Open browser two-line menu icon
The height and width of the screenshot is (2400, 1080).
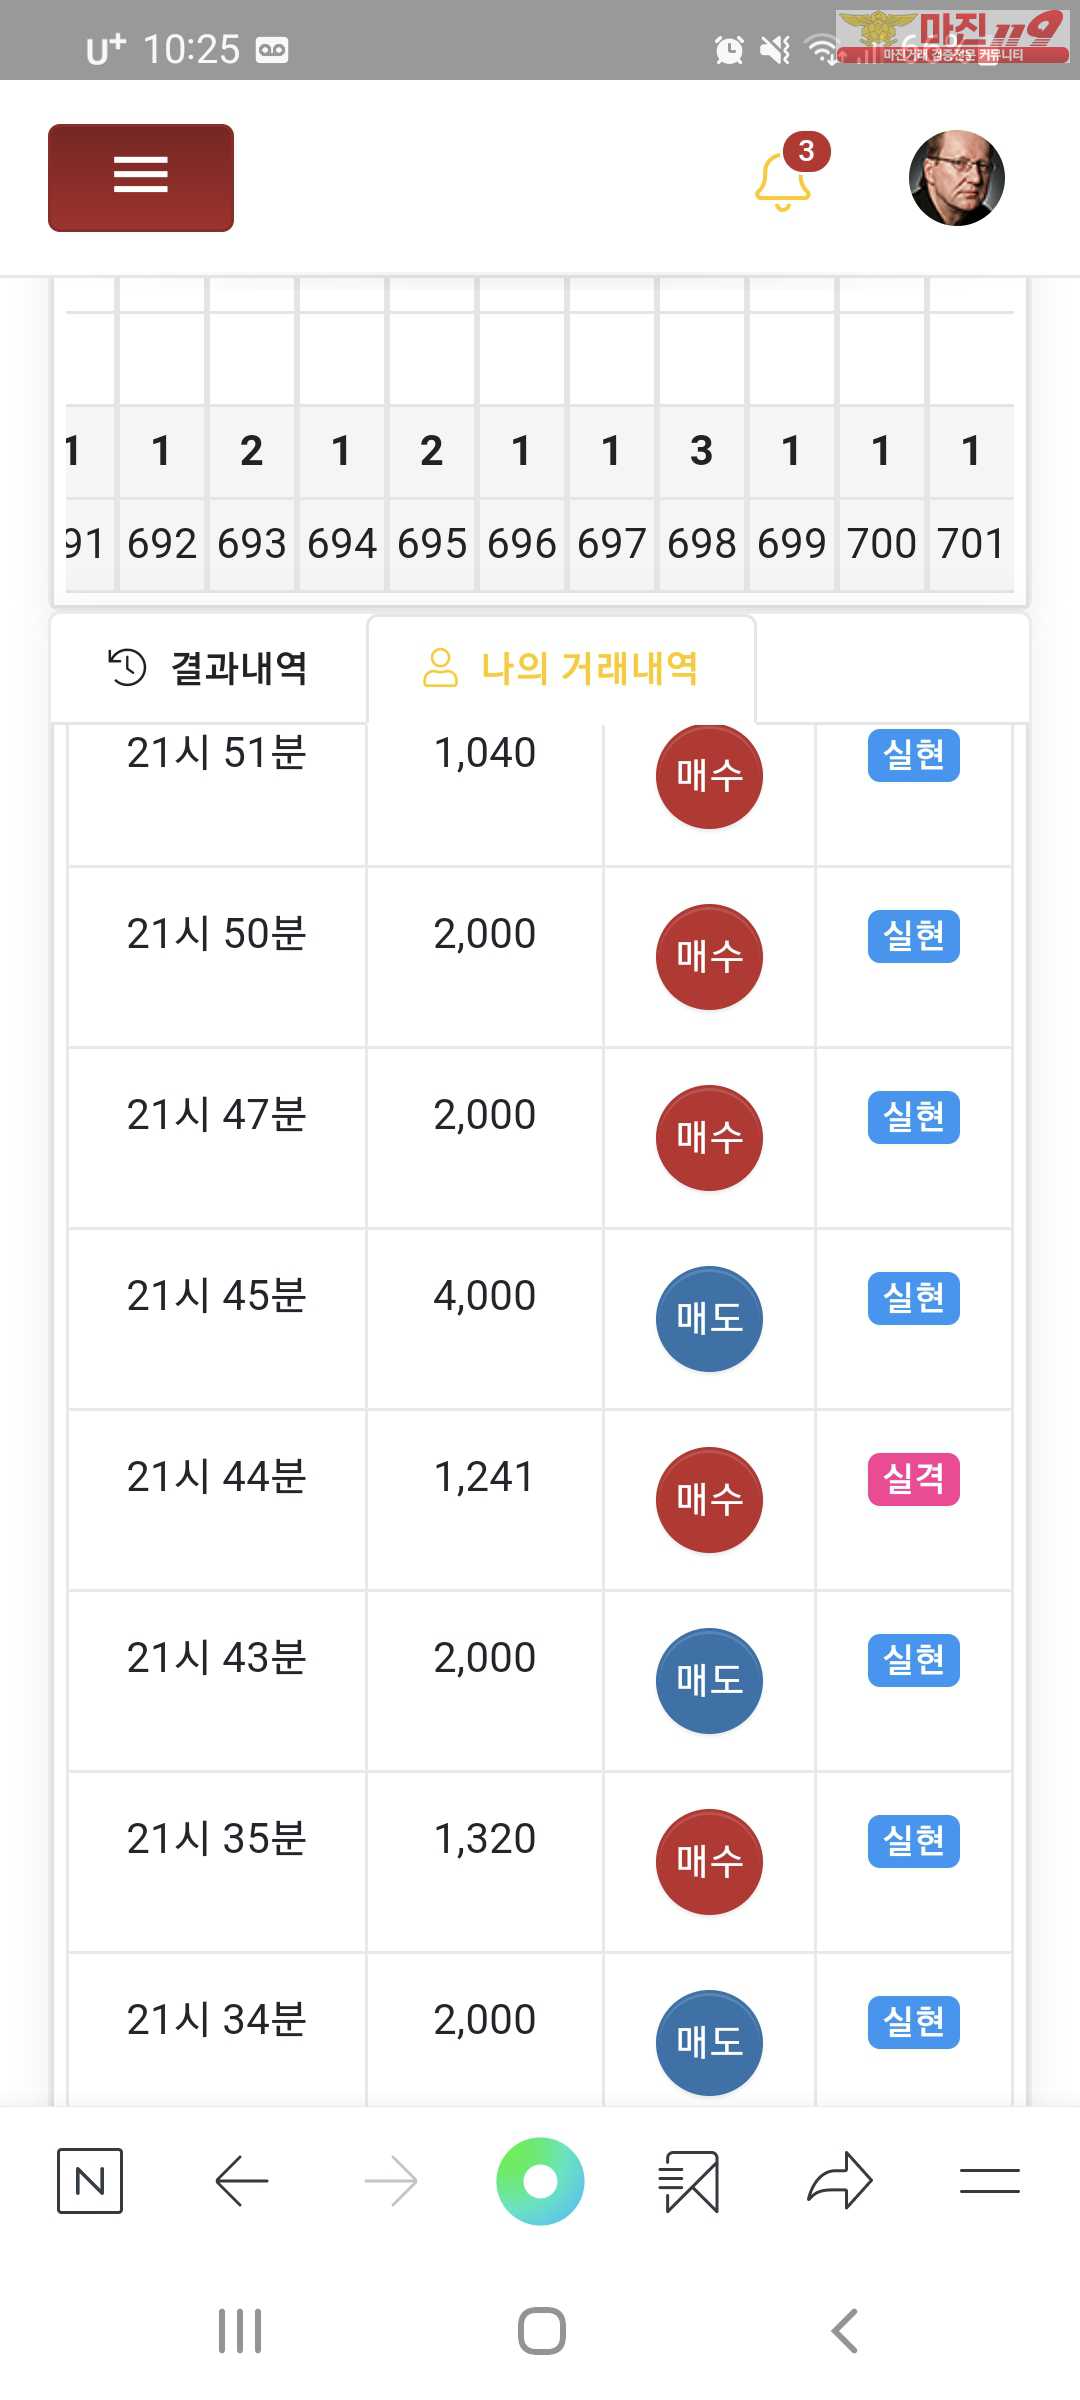(989, 2181)
